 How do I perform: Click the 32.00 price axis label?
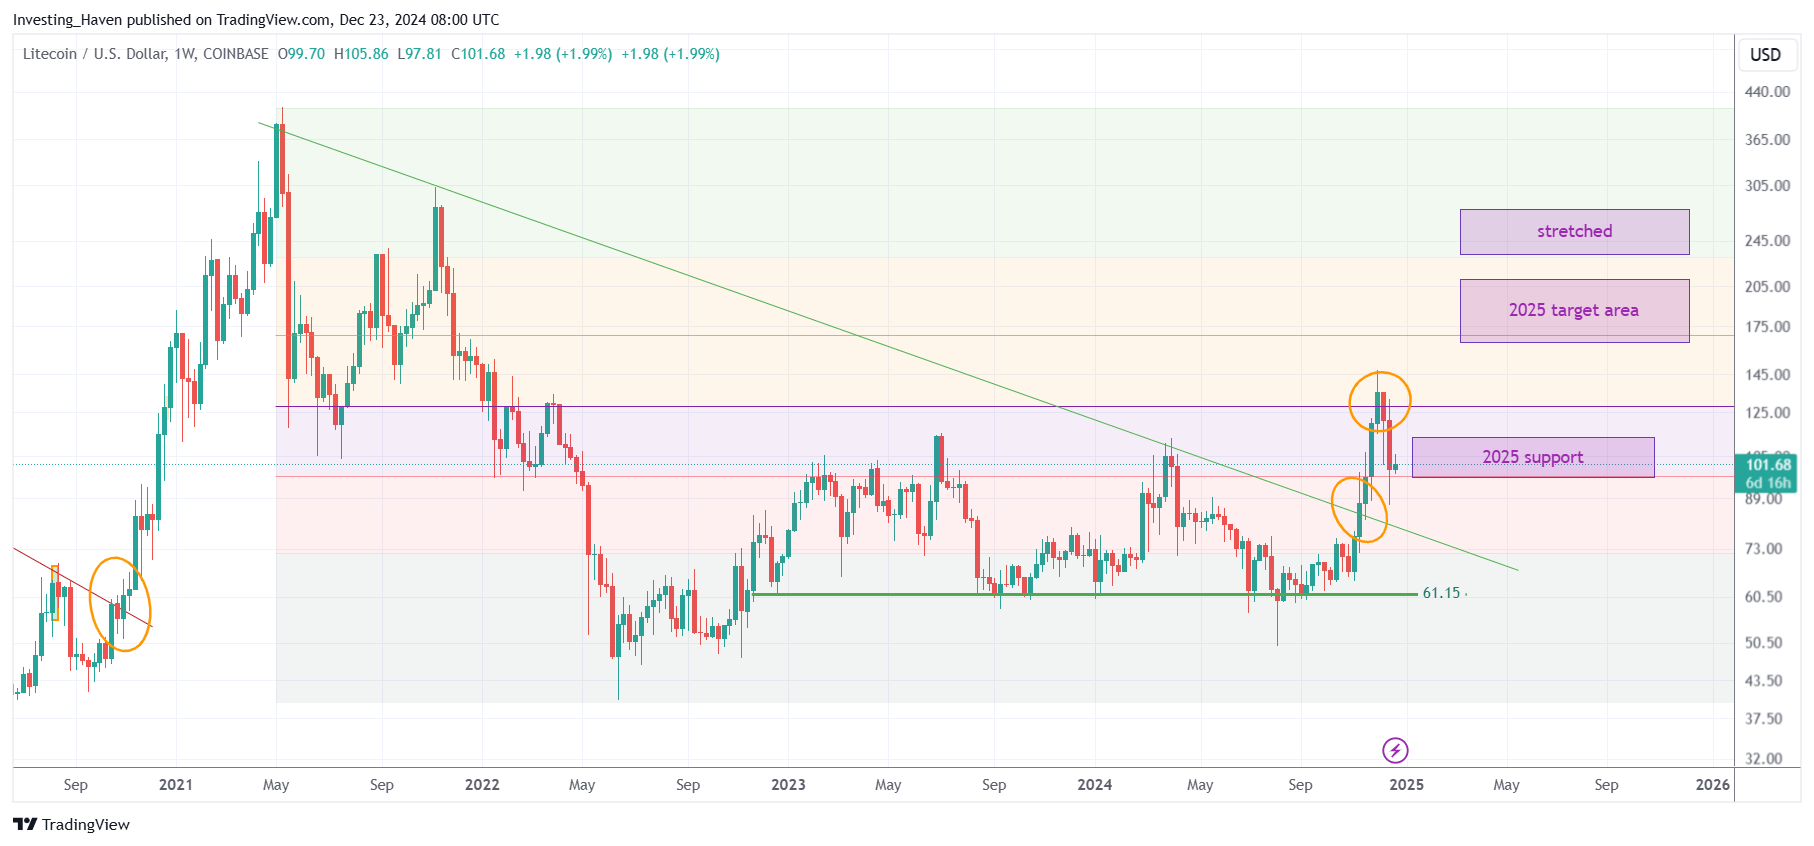[x=1763, y=759]
